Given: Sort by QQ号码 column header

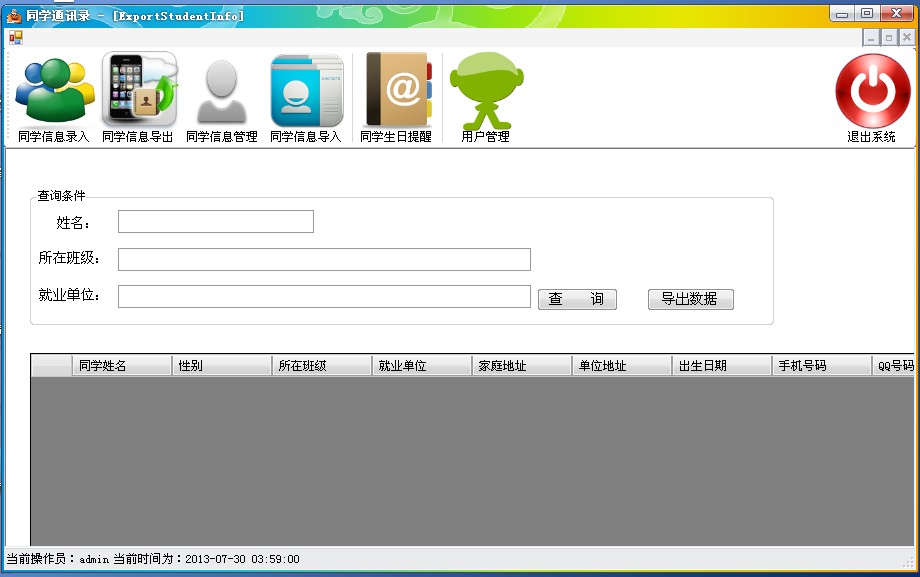Looking at the screenshot, I should tap(893, 366).
